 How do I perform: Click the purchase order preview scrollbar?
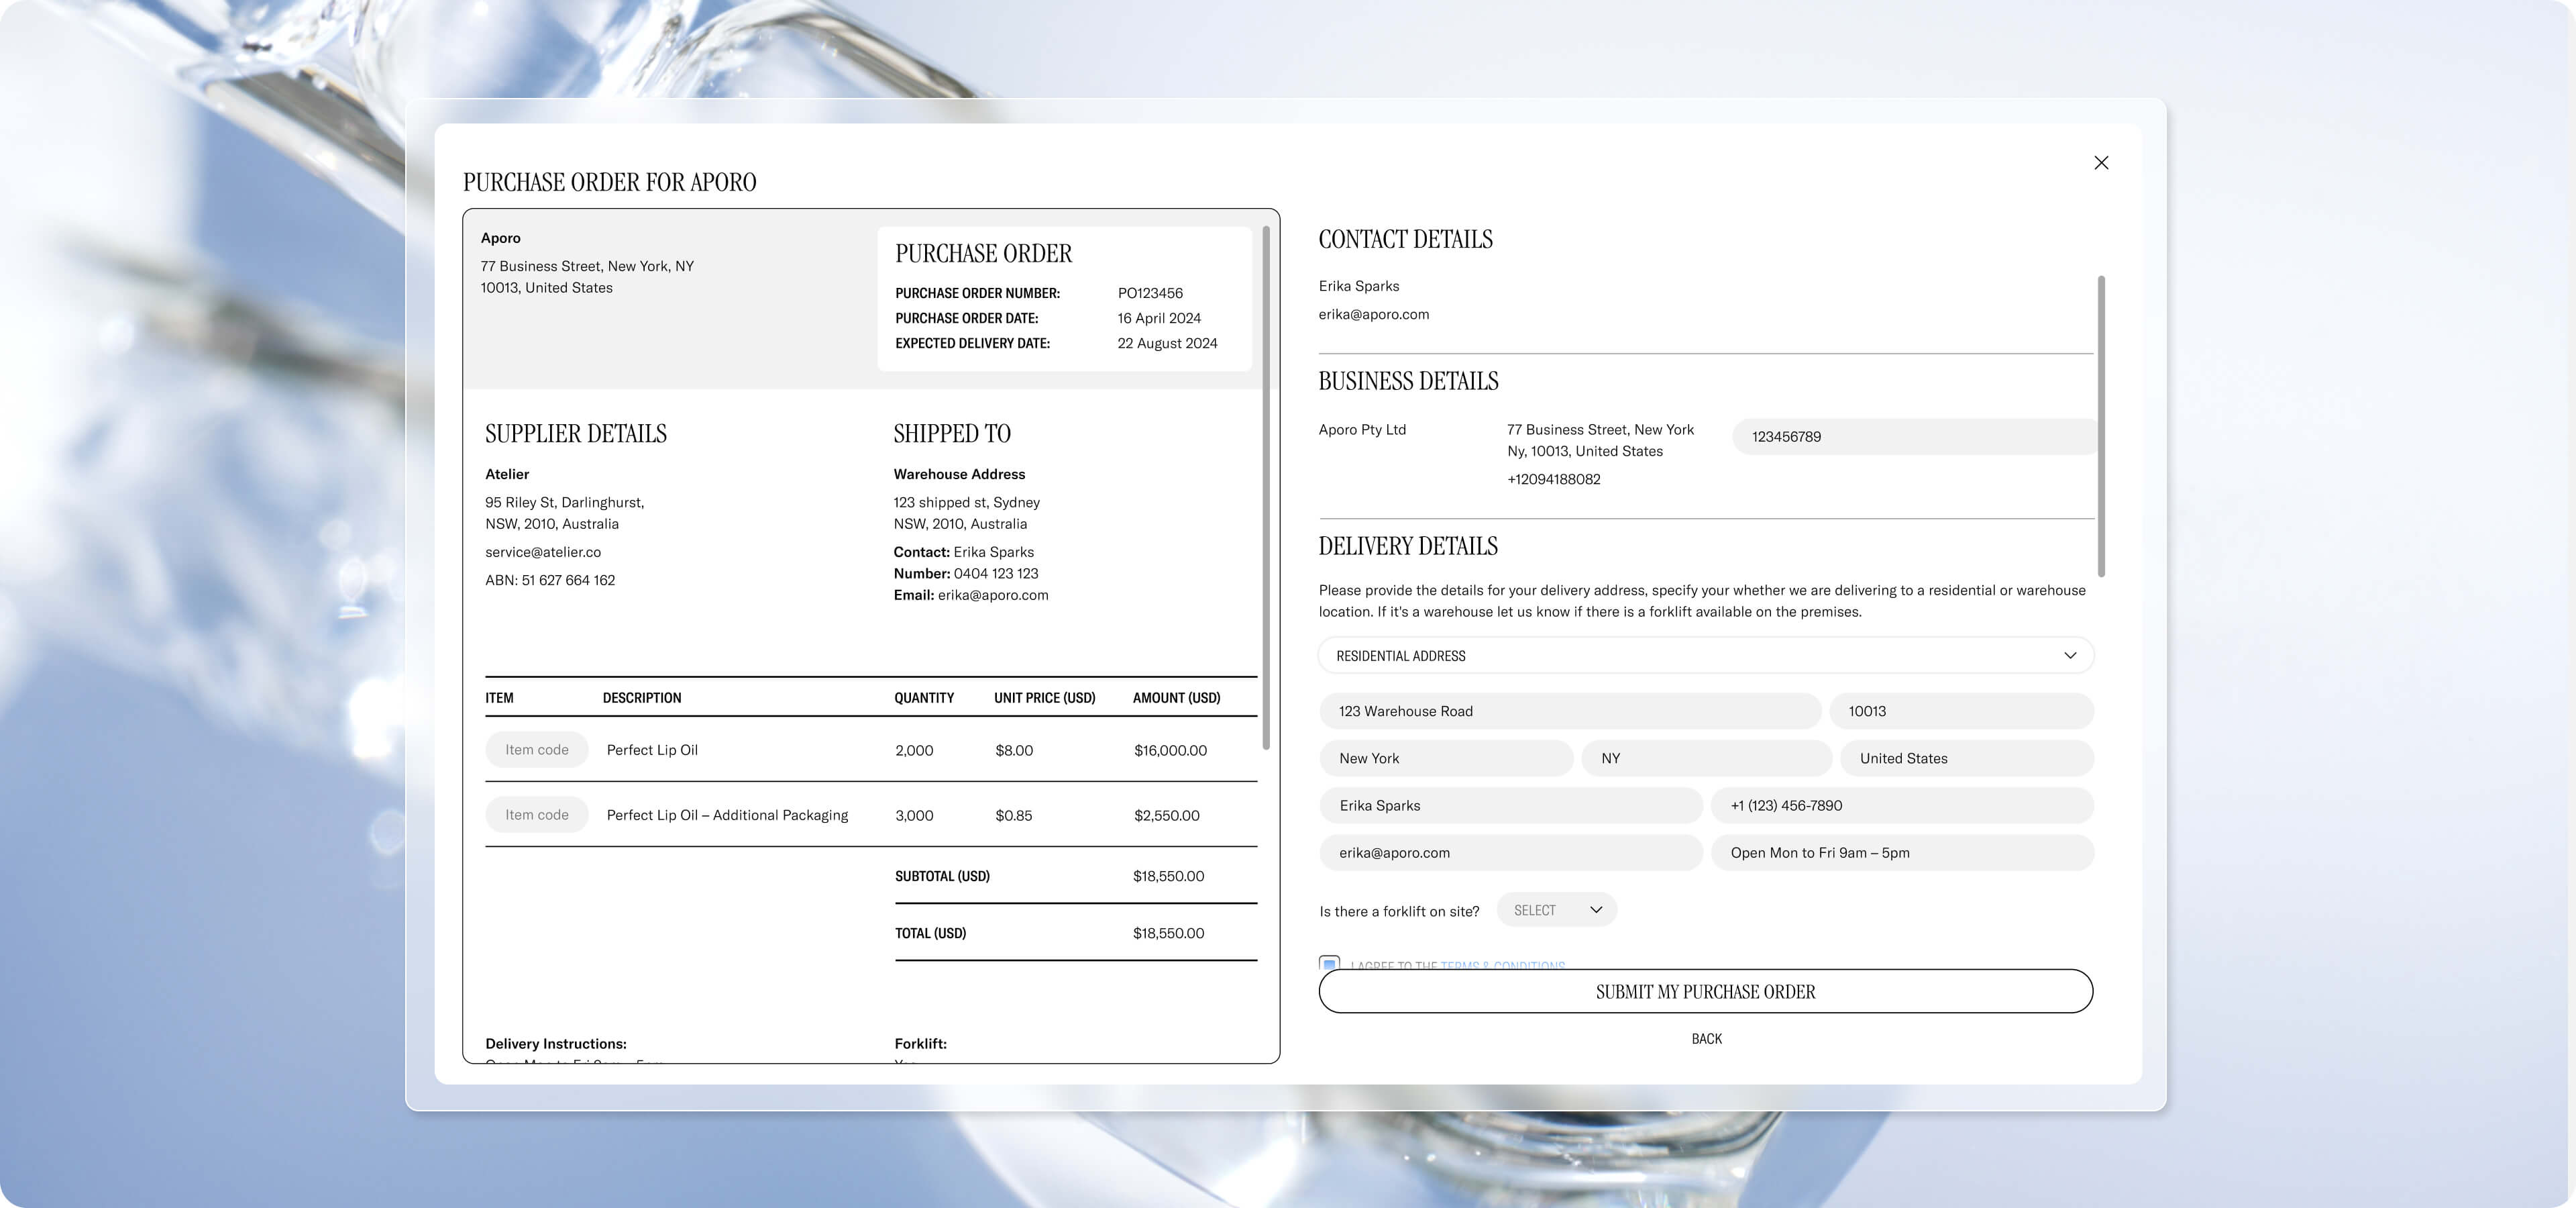(1266, 488)
